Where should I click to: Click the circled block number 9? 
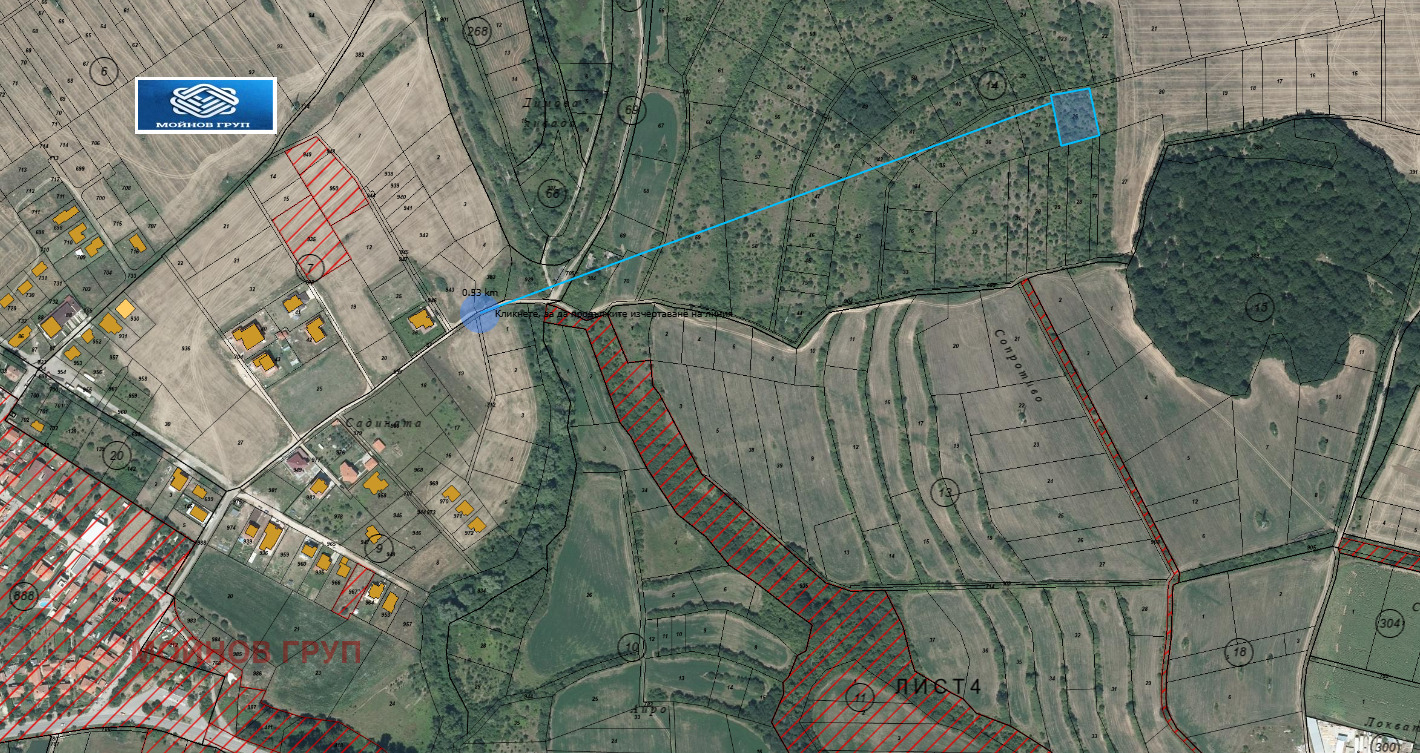click(377, 546)
